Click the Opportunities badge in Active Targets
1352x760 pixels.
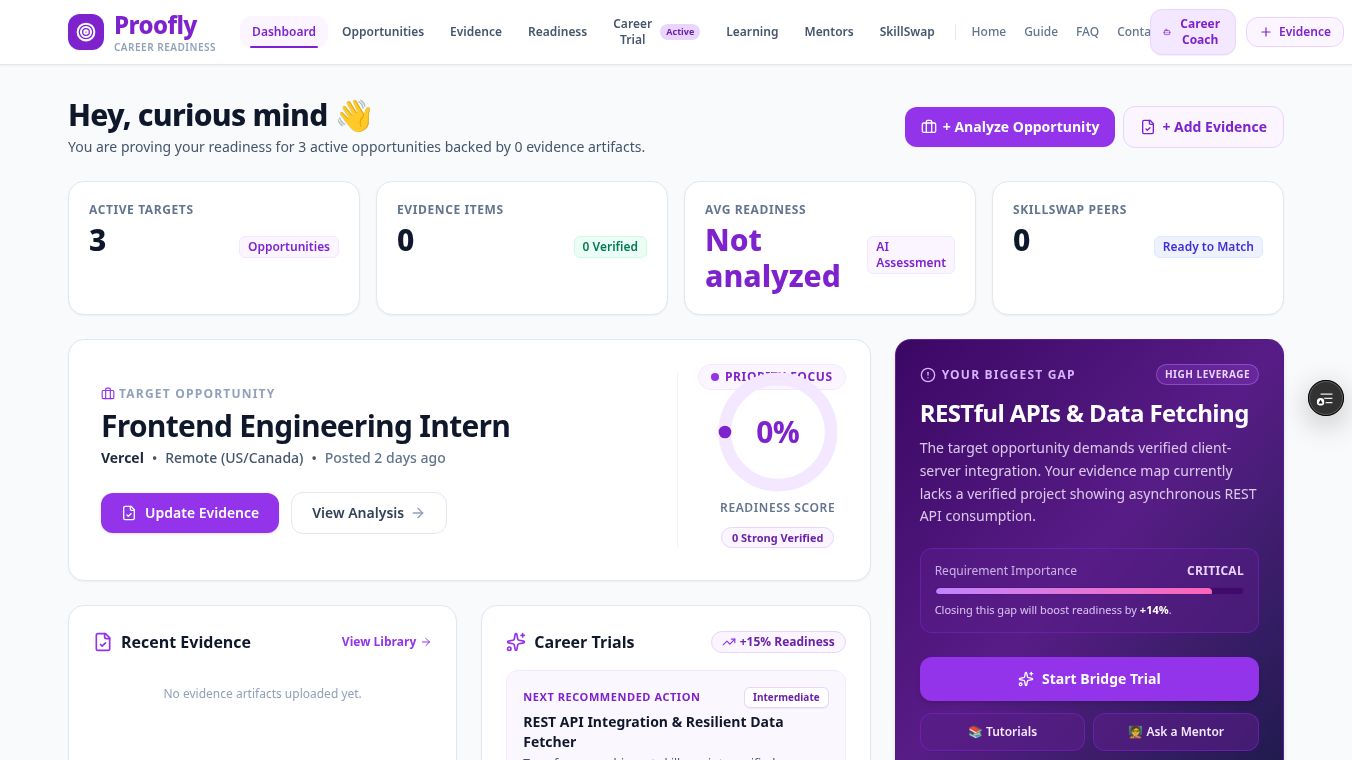tap(289, 247)
